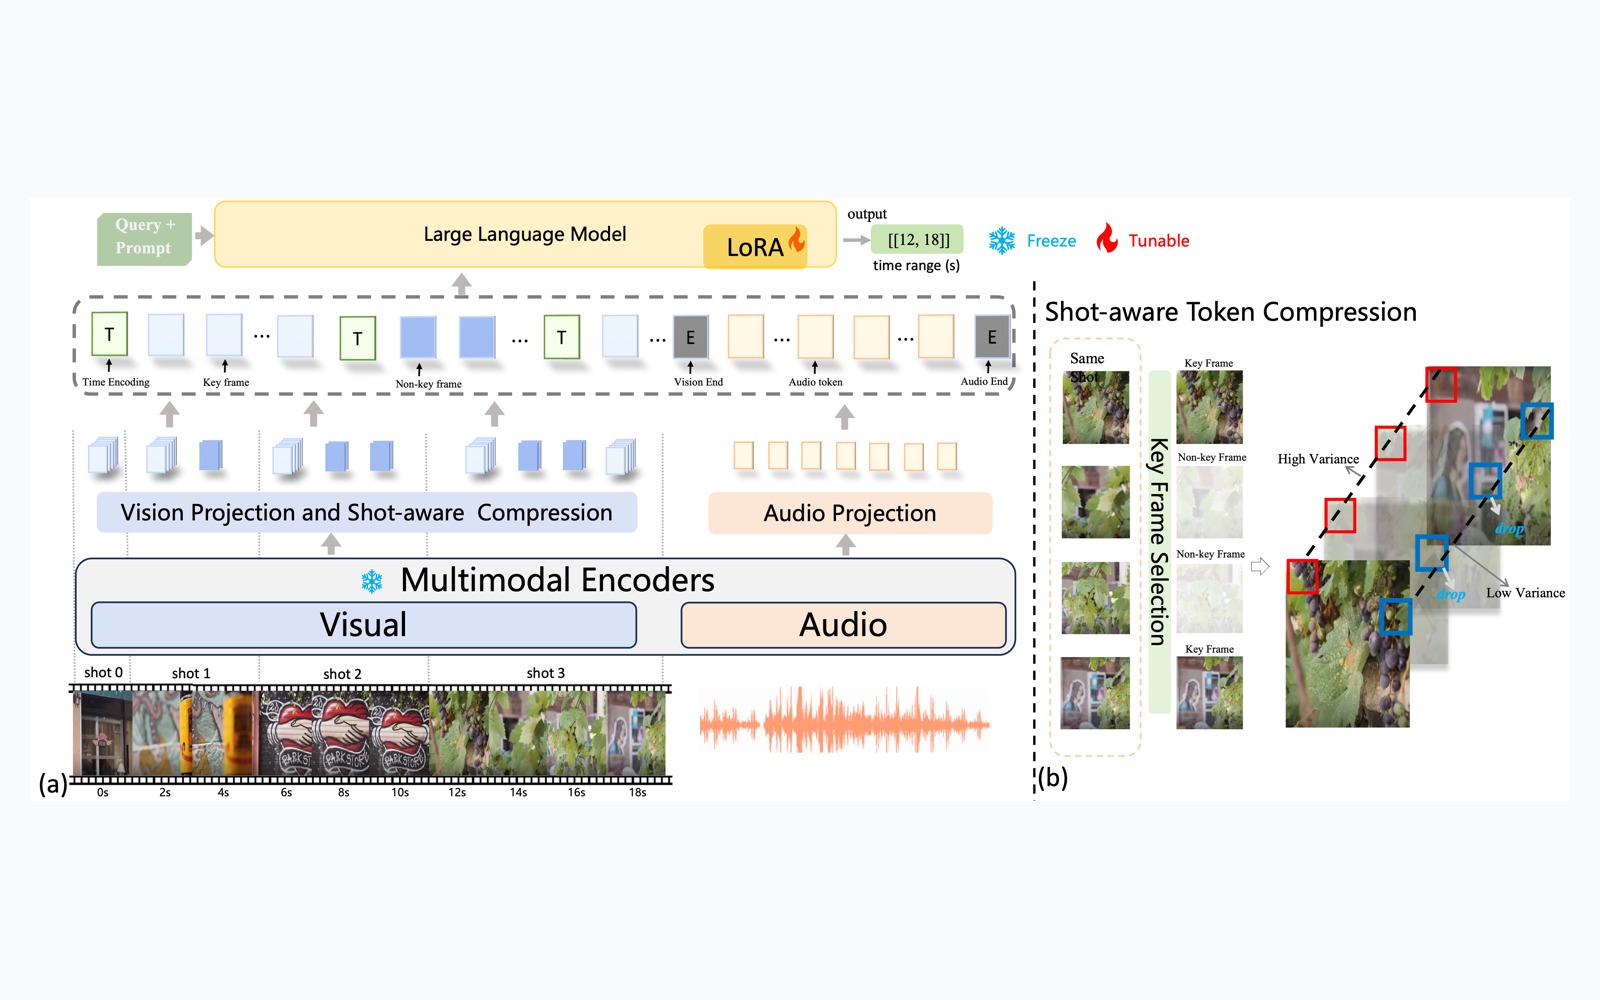1600x1000 pixels.
Task: Click the "shot 2" label
Action: (342, 674)
